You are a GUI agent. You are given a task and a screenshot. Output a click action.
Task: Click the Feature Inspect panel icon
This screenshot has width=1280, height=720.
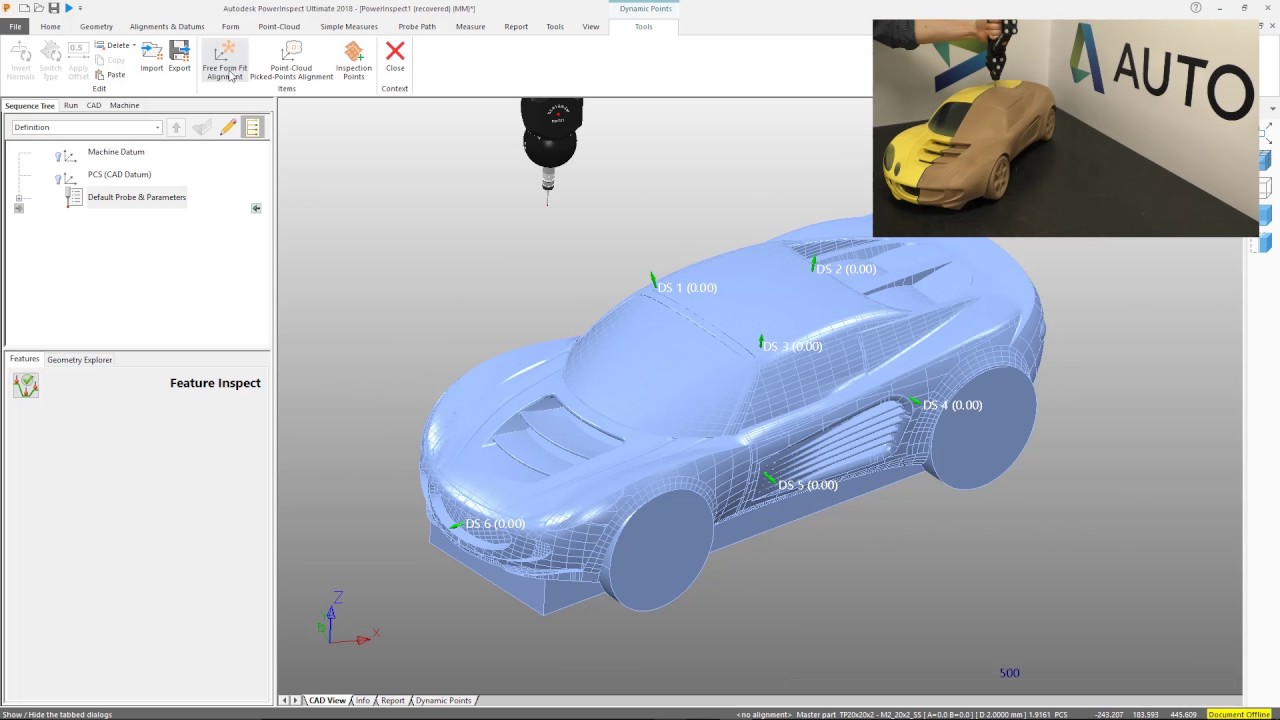point(26,385)
